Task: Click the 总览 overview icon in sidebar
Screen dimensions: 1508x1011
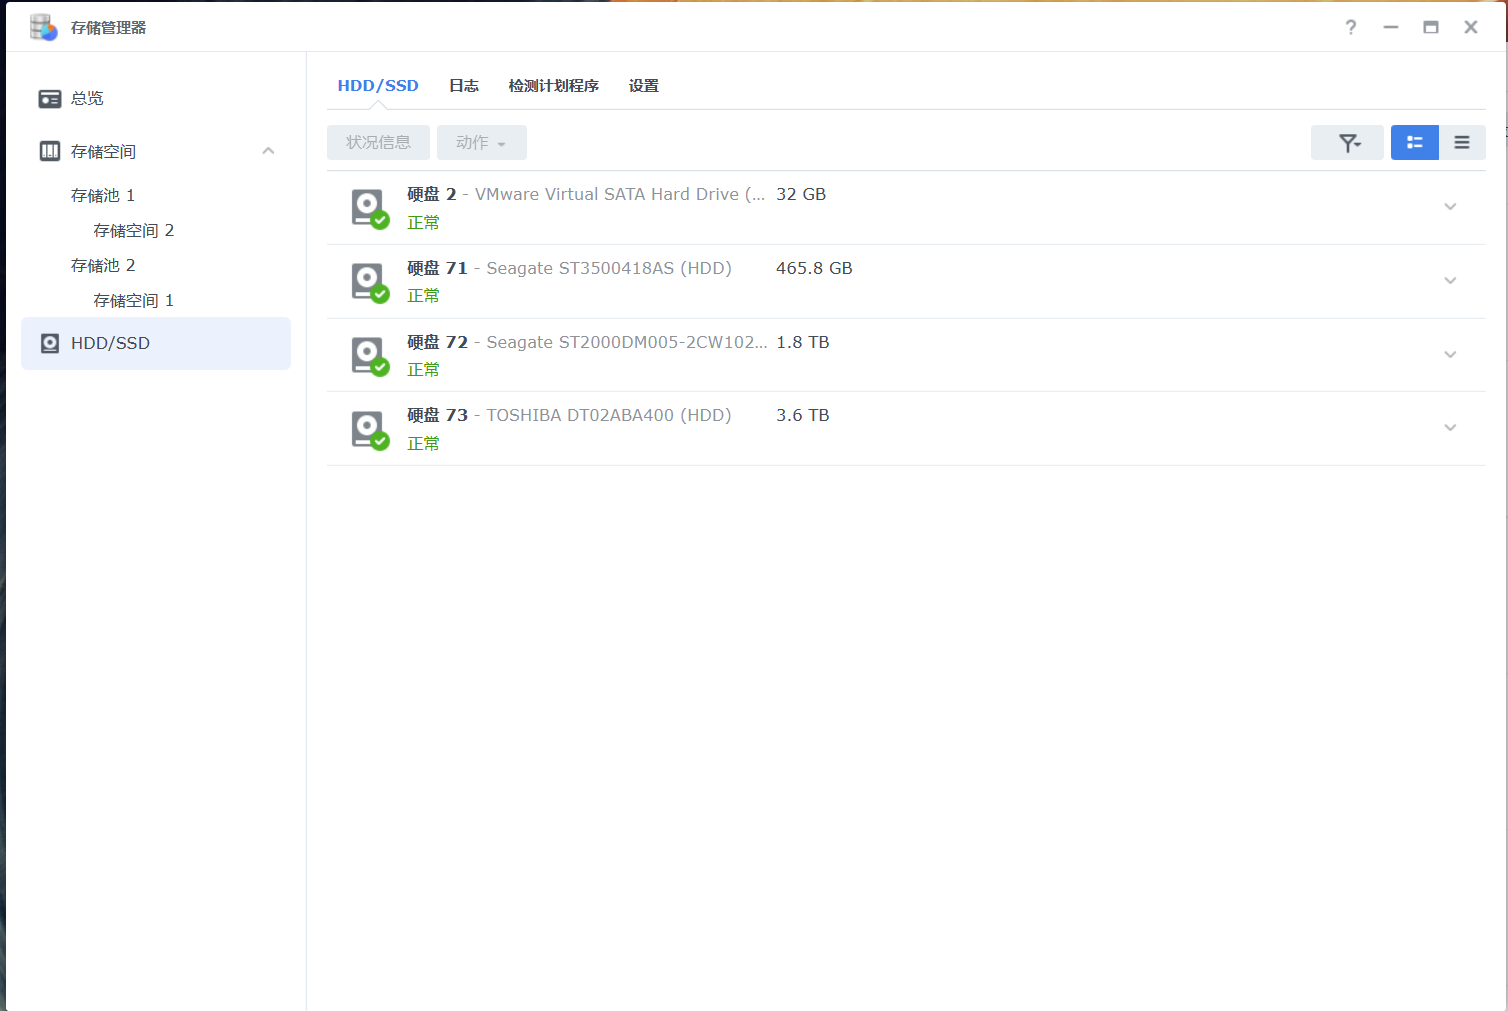Action: coord(50,99)
